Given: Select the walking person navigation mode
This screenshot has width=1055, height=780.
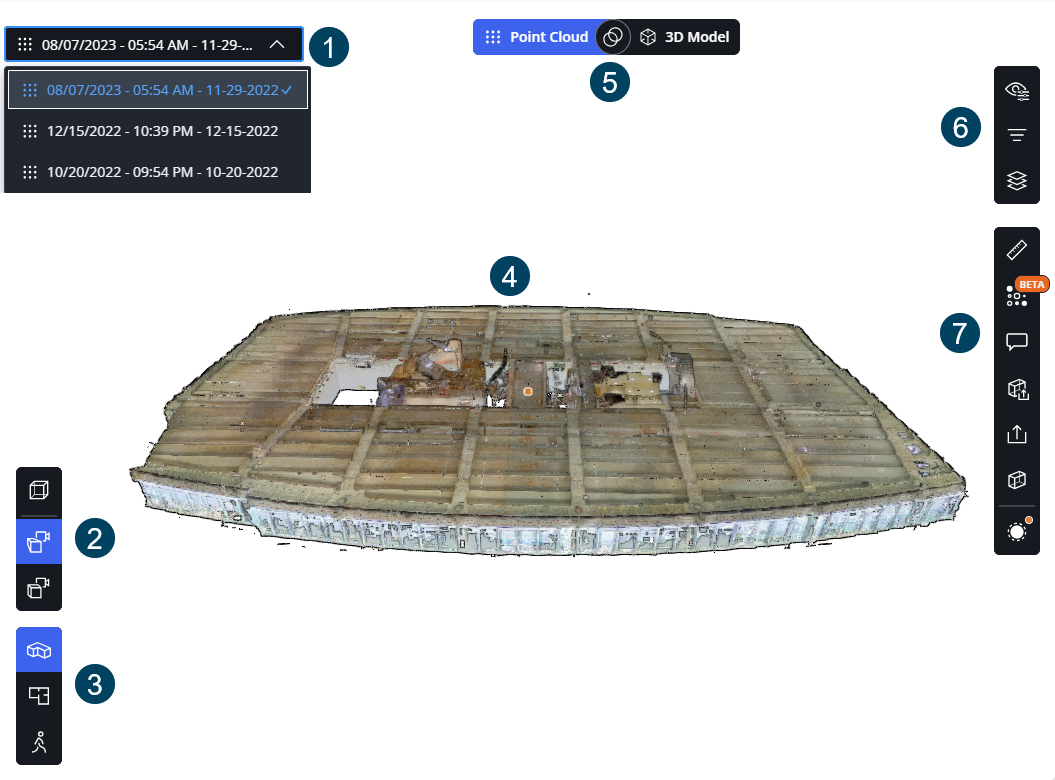Looking at the screenshot, I should (39, 742).
